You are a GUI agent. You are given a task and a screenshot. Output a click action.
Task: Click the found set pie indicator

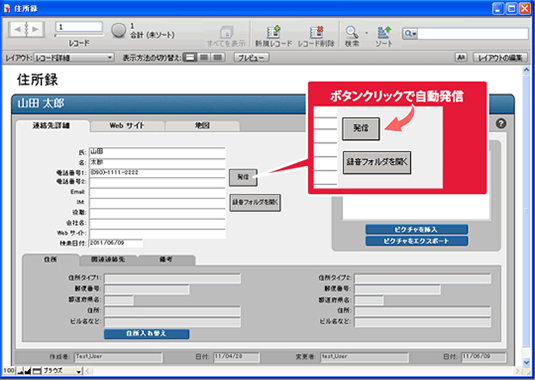click(x=118, y=30)
